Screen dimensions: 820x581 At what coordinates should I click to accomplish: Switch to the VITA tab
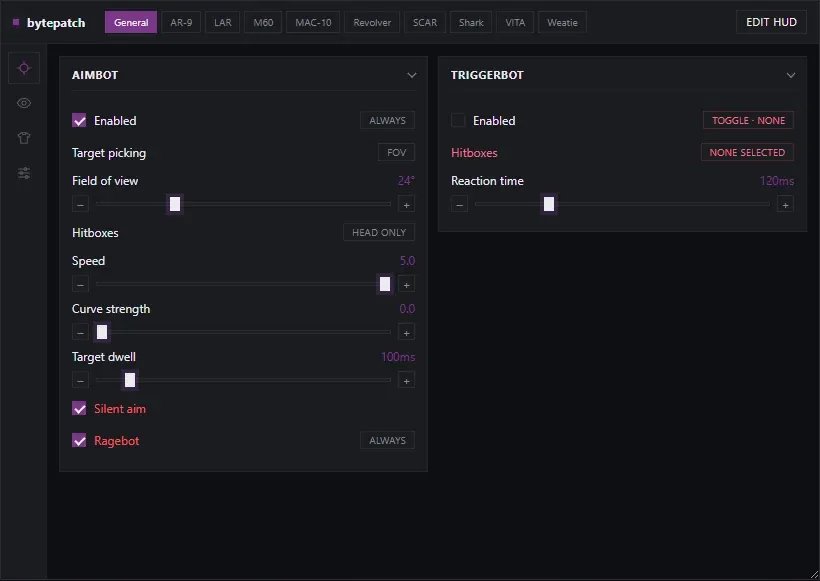point(515,22)
